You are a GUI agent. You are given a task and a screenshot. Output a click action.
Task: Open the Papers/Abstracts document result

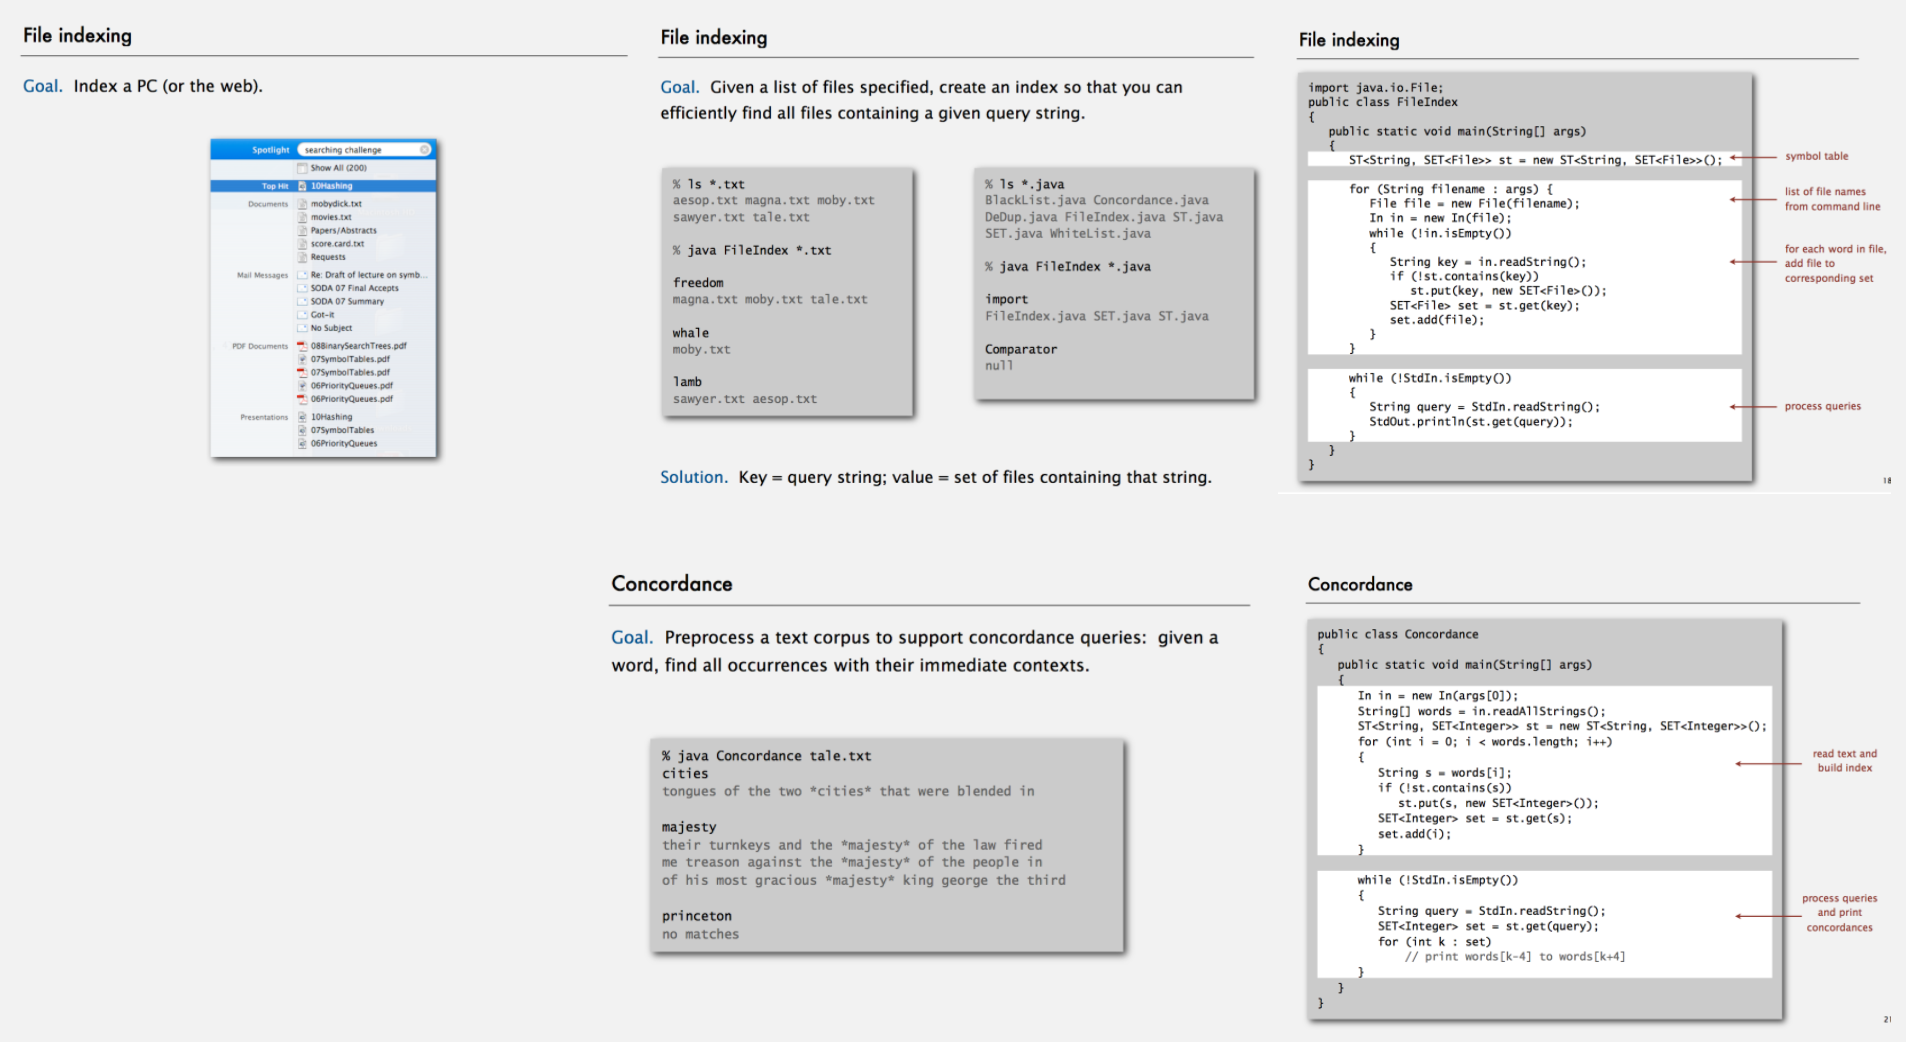point(343,230)
